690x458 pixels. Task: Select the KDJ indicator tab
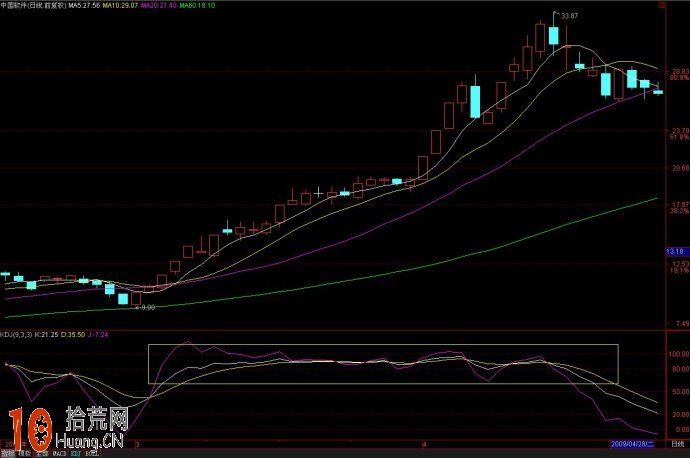tap(76, 454)
